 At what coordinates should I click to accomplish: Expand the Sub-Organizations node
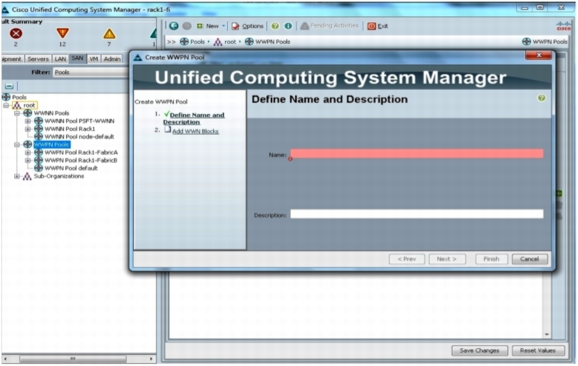pos(17,176)
